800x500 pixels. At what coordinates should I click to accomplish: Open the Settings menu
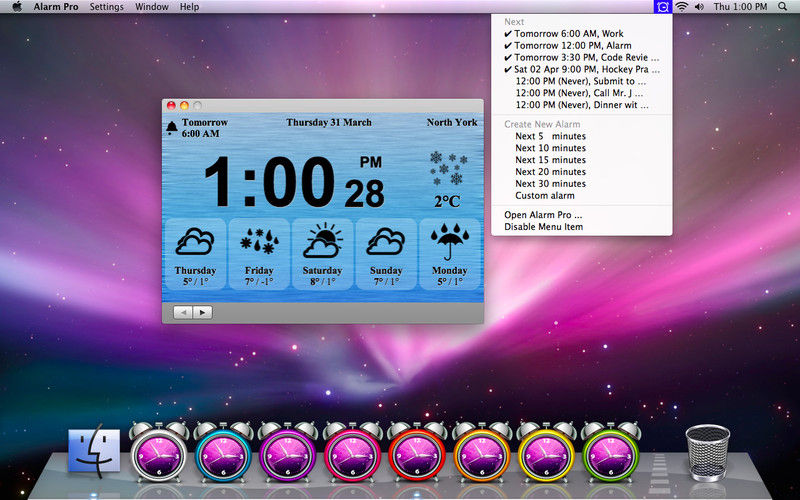coord(107,7)
